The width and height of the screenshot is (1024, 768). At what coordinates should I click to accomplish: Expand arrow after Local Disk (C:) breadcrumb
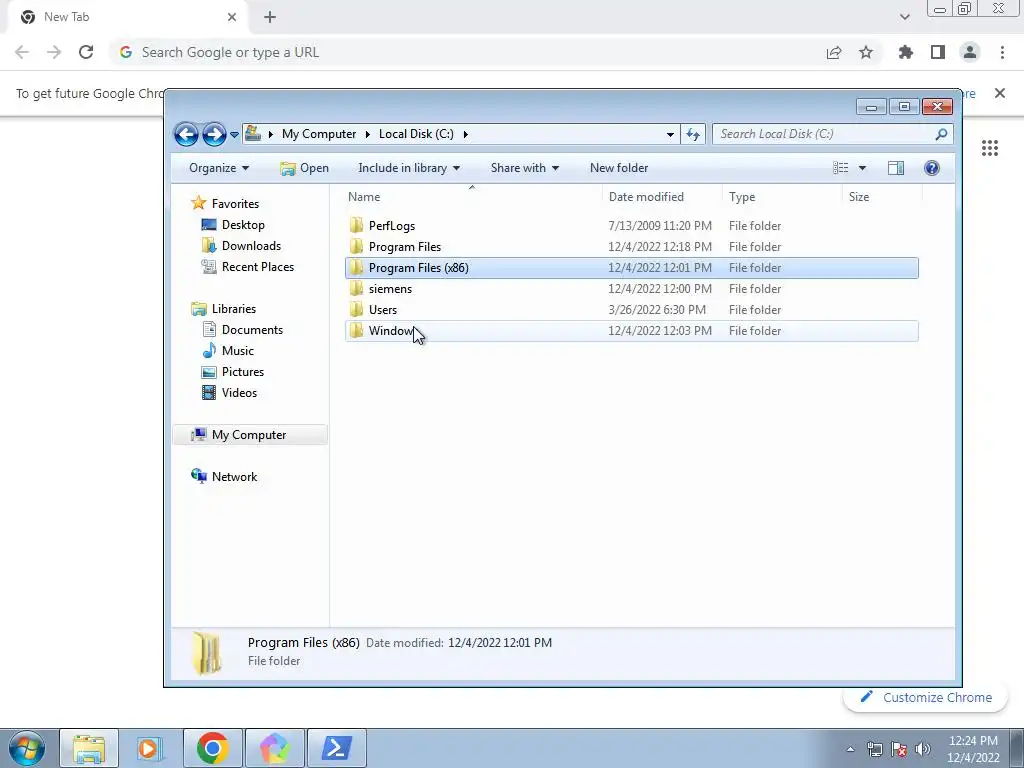pyautogui.click(x=466, y=135)
